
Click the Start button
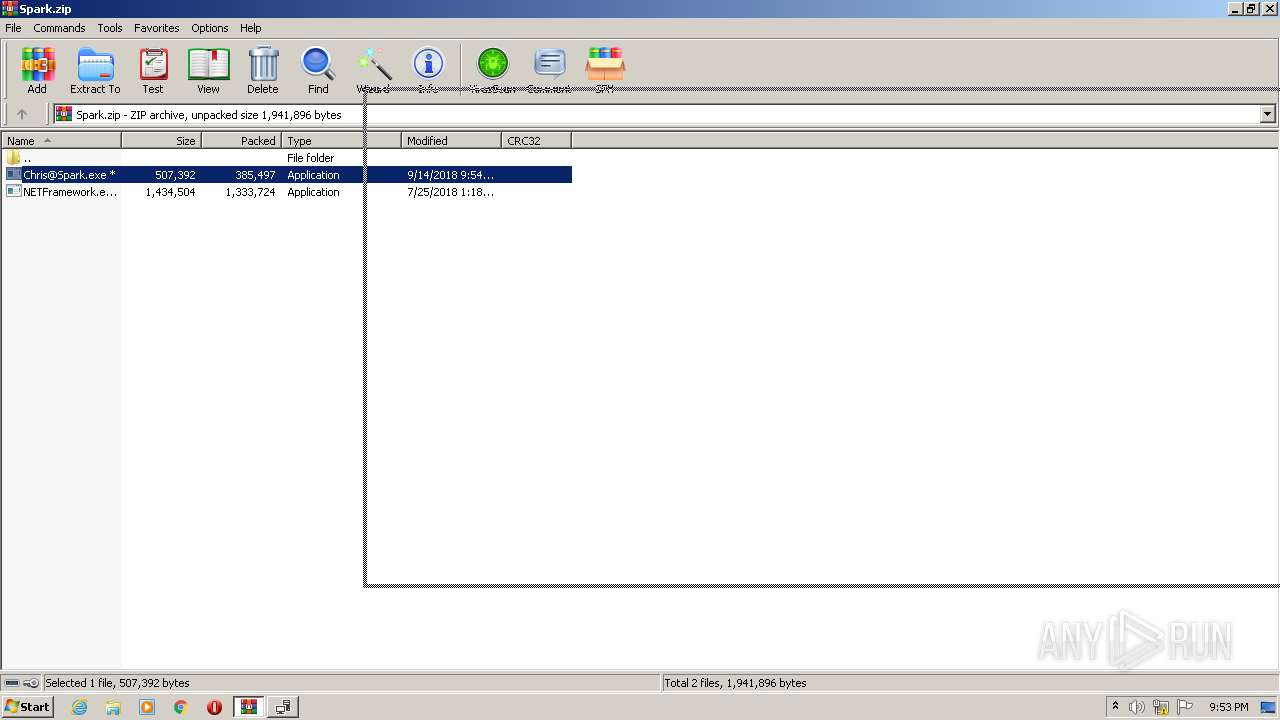click(27, 707)
